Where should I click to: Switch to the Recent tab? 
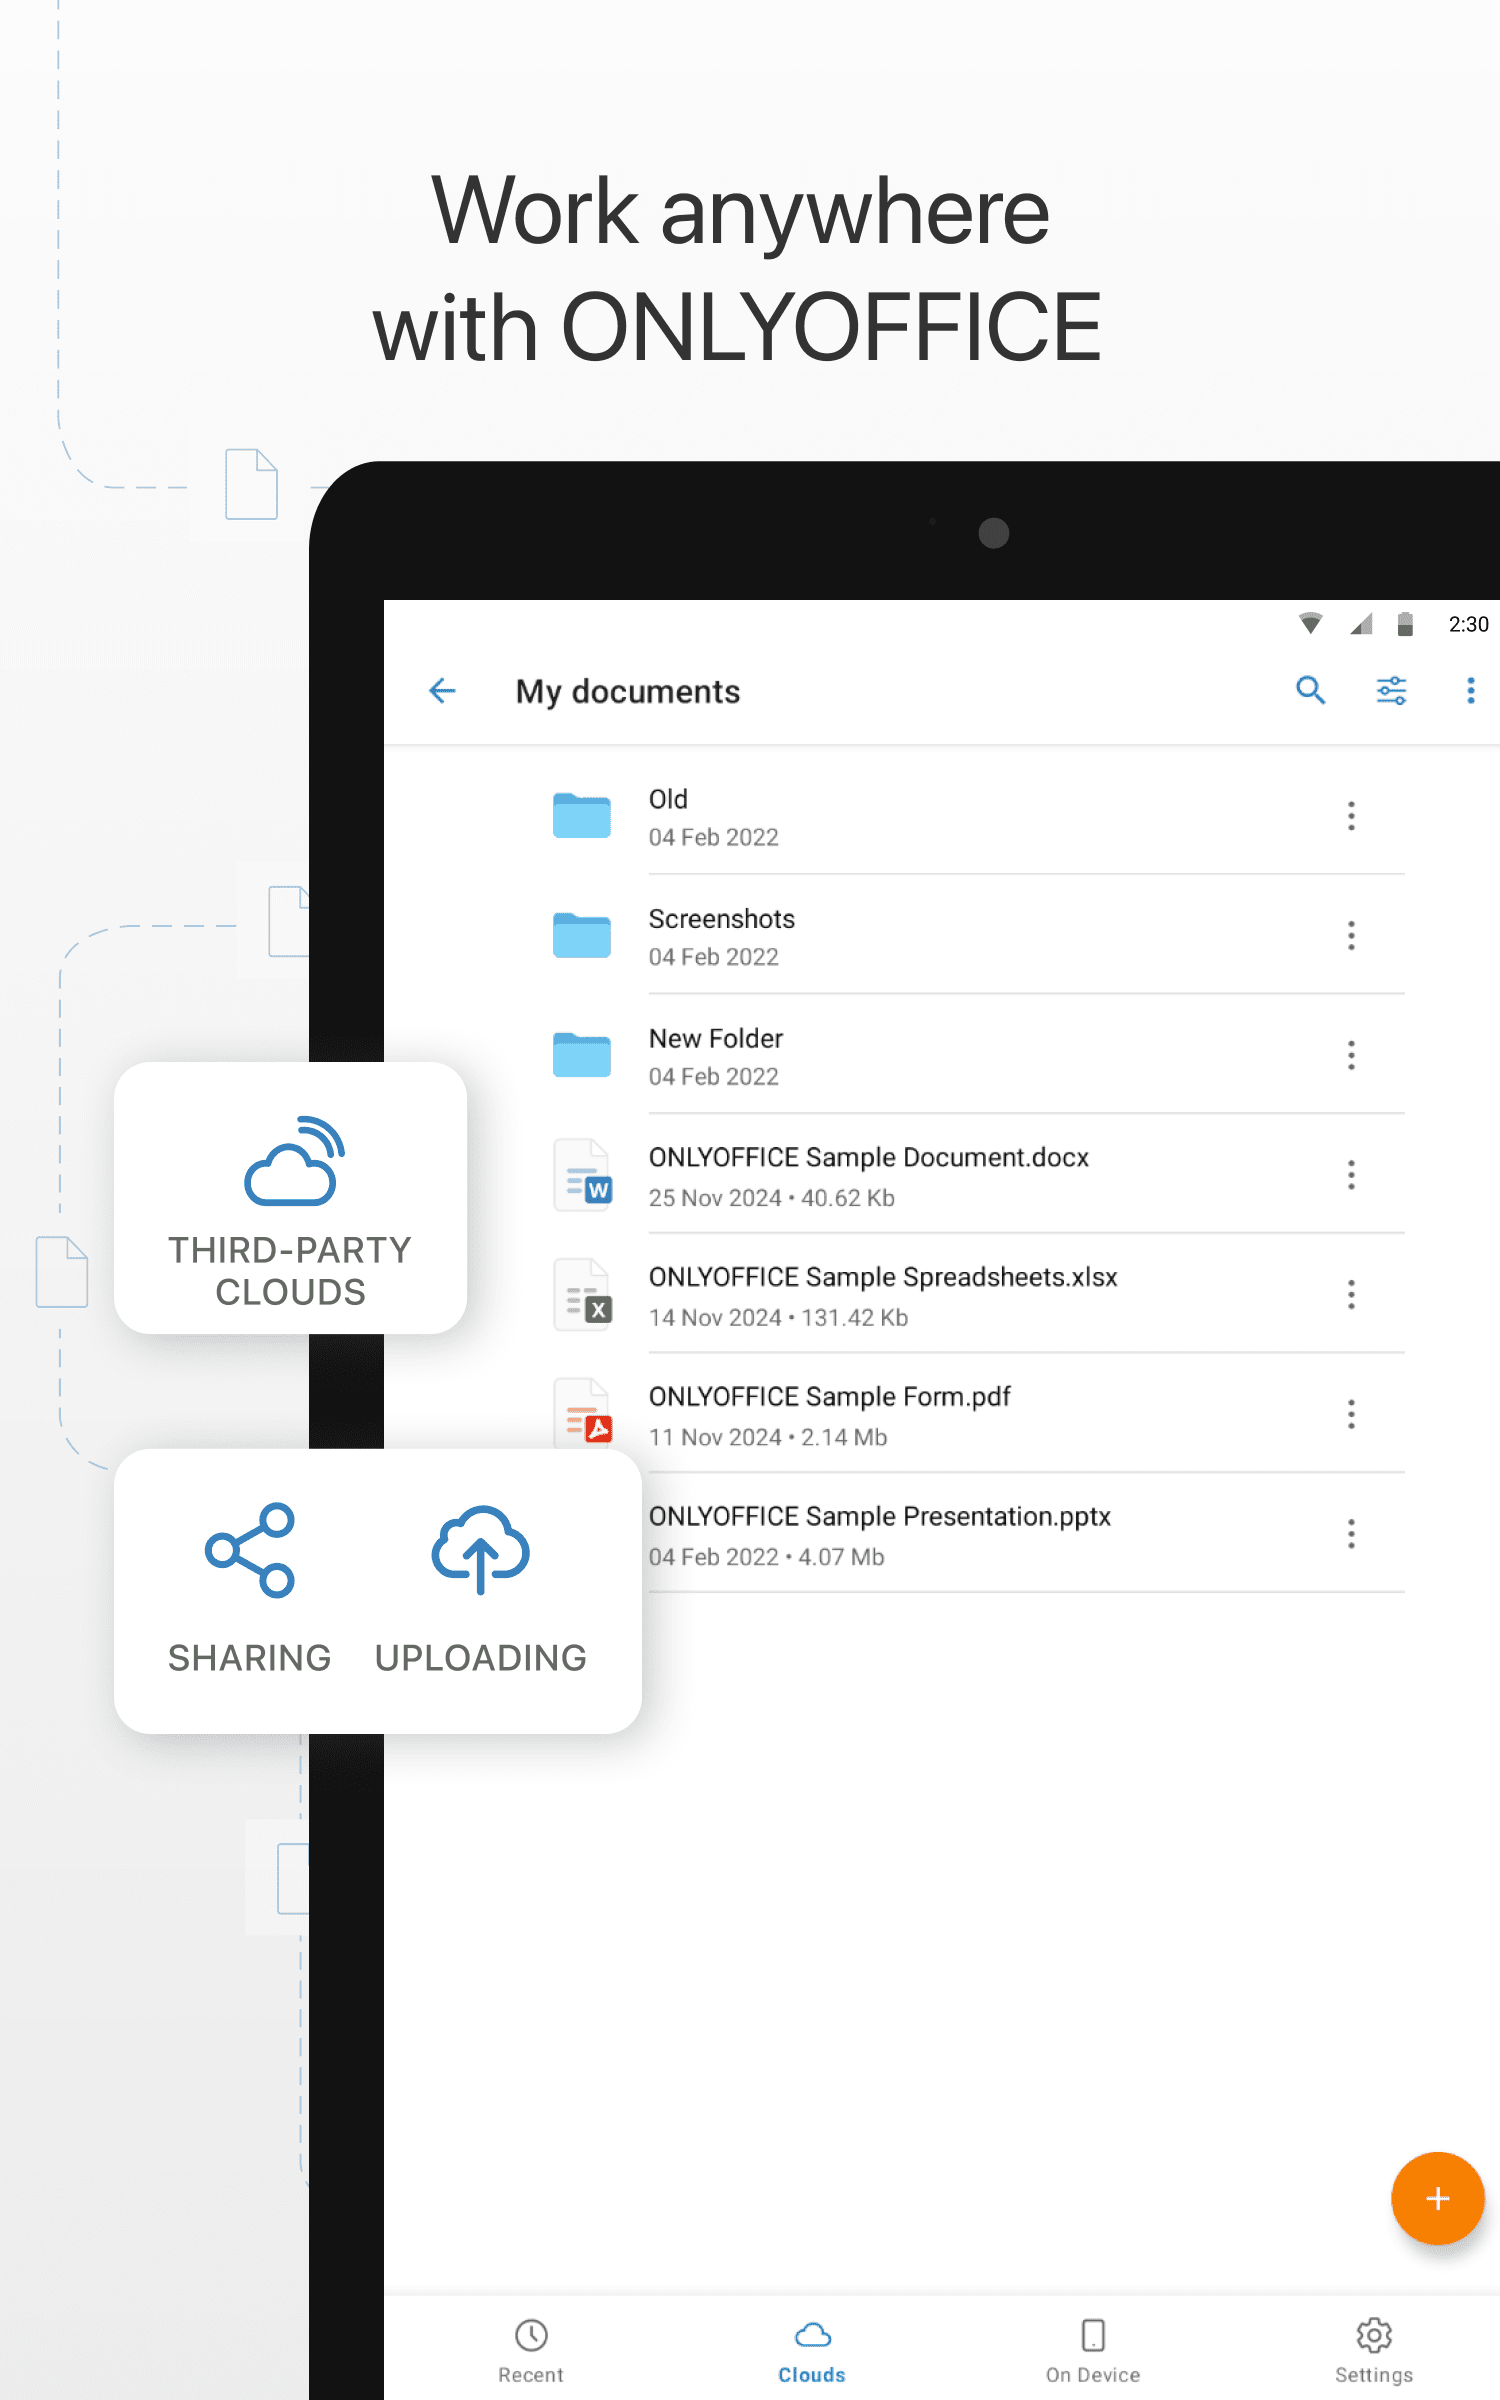(531, 2349)
